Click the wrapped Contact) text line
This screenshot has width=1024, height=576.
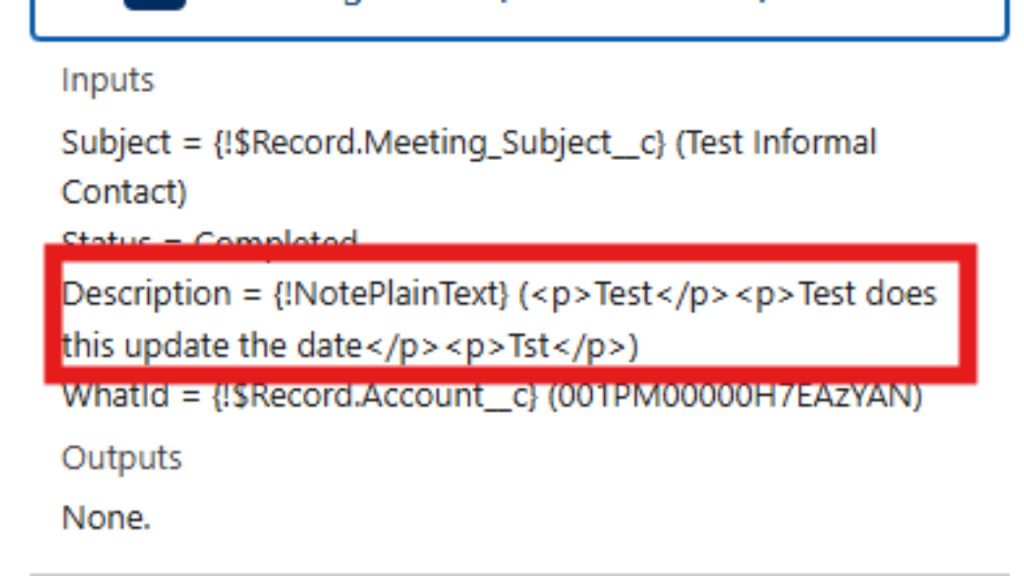tap(124, 193)
